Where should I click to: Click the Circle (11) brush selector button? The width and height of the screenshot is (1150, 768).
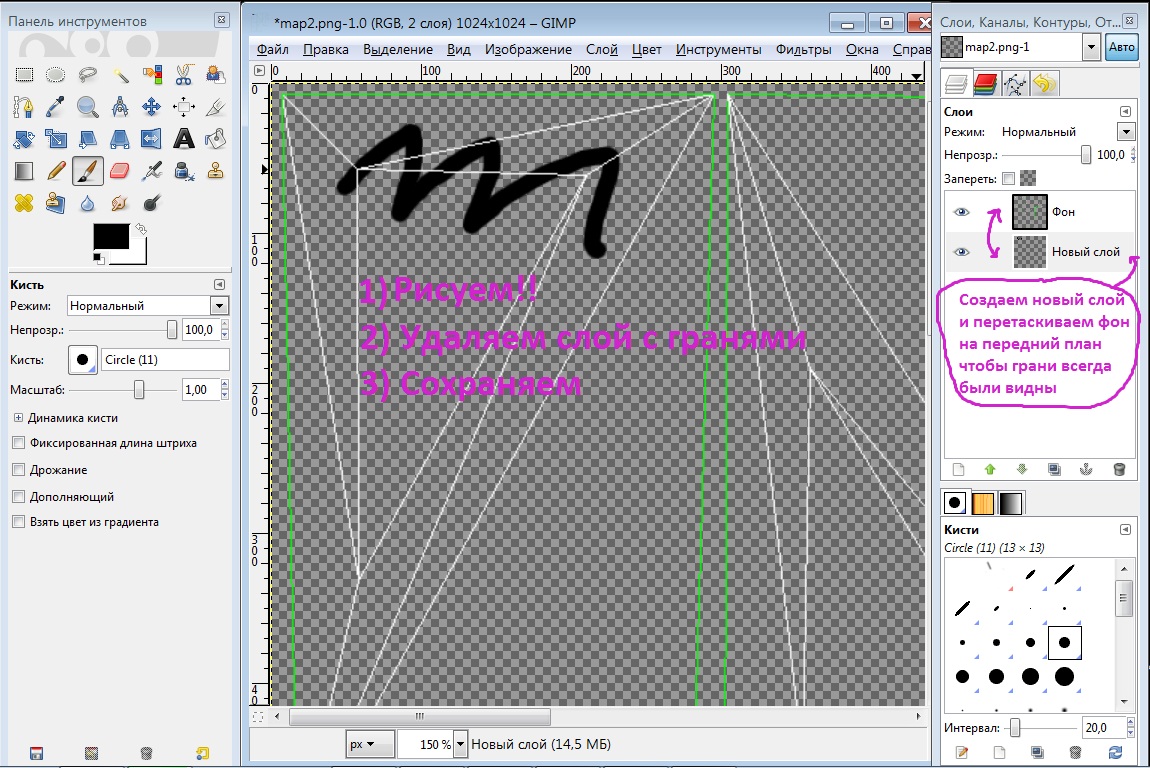[x=82, y=360]
